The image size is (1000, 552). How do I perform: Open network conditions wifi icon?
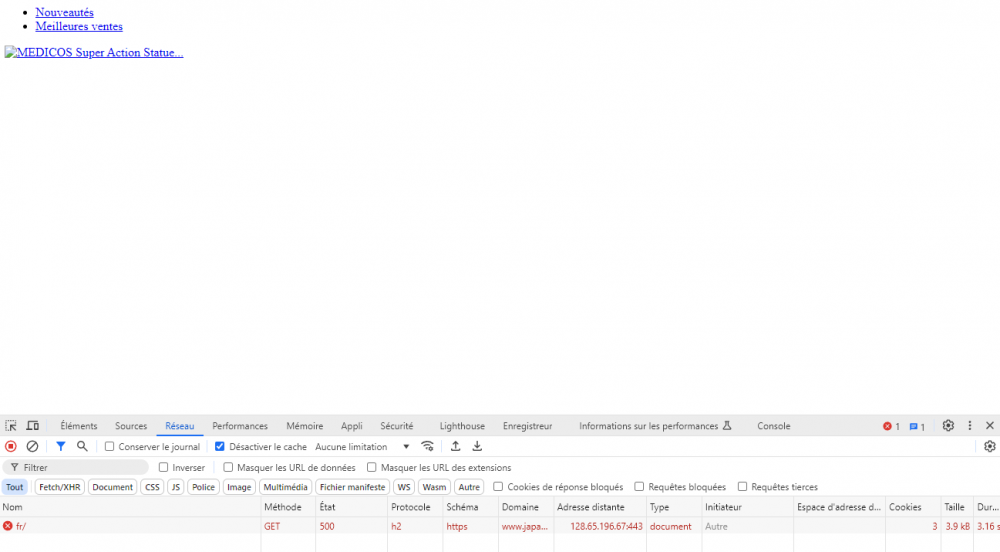pos(427,446)
